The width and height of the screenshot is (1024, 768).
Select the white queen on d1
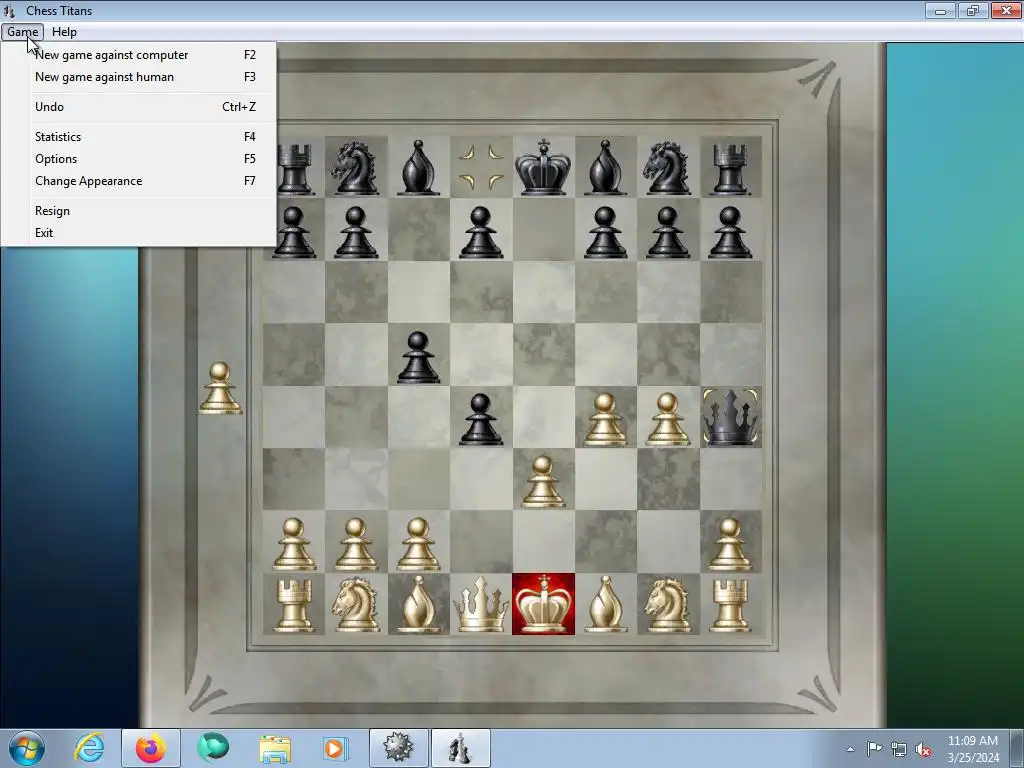(x=481, y=604)
